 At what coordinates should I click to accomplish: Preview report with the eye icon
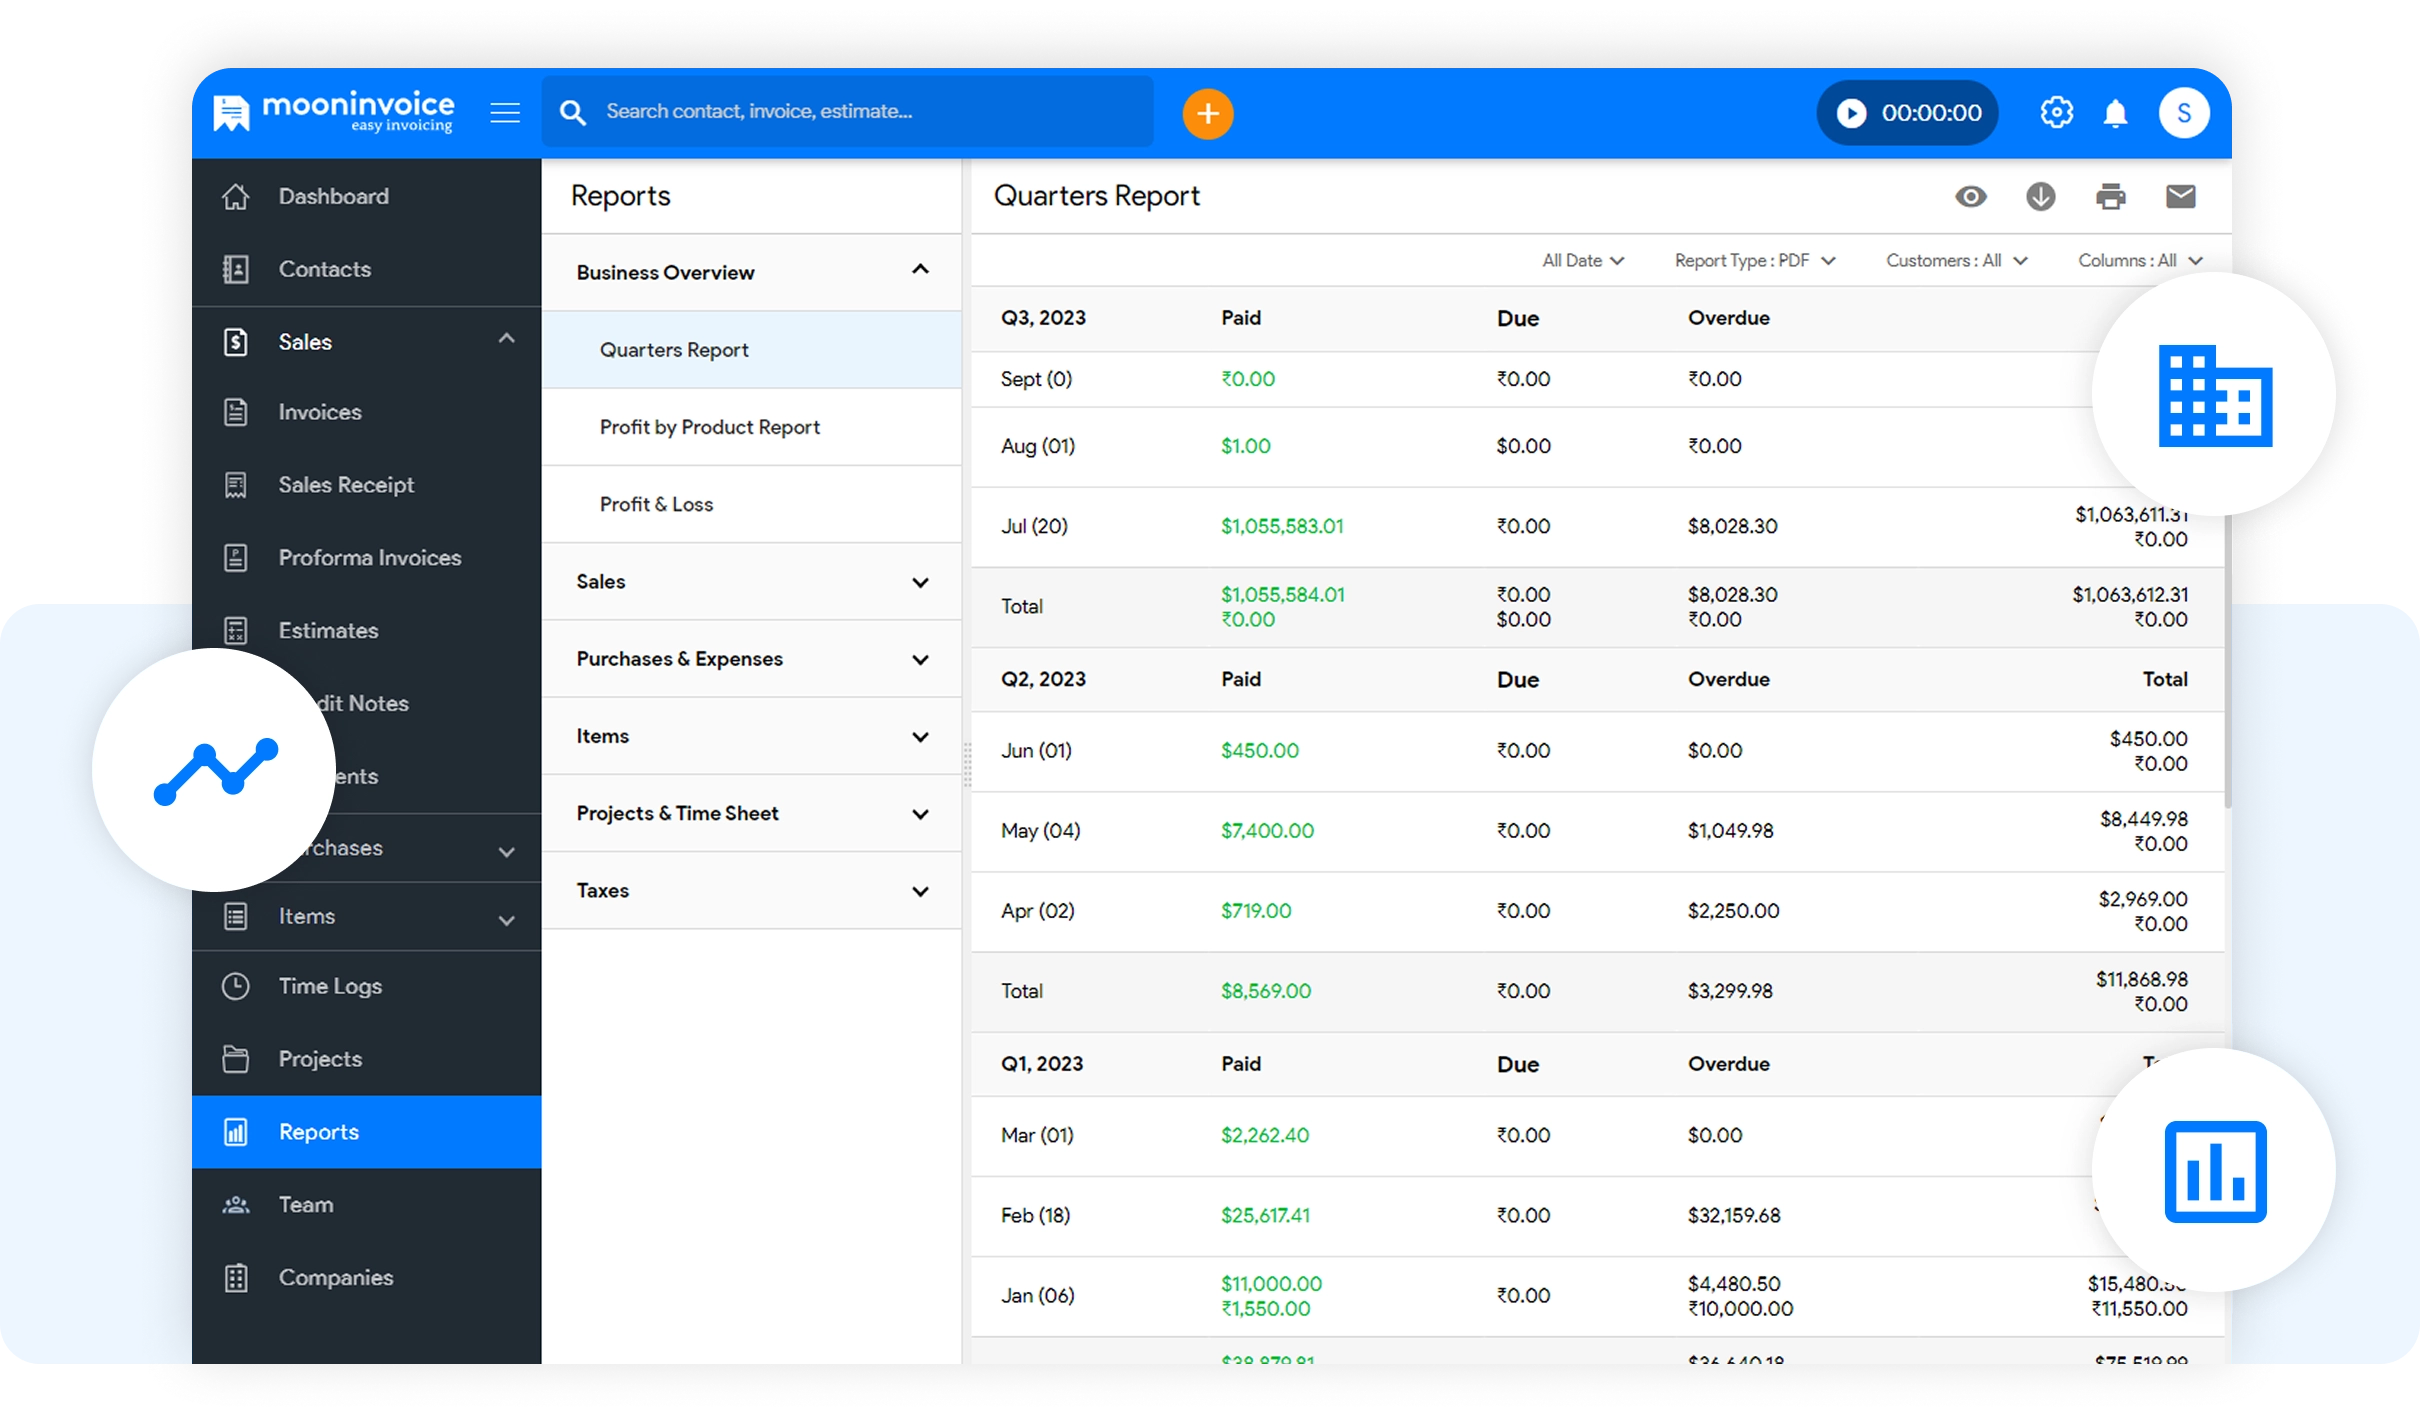click(x=1970, y=196)
